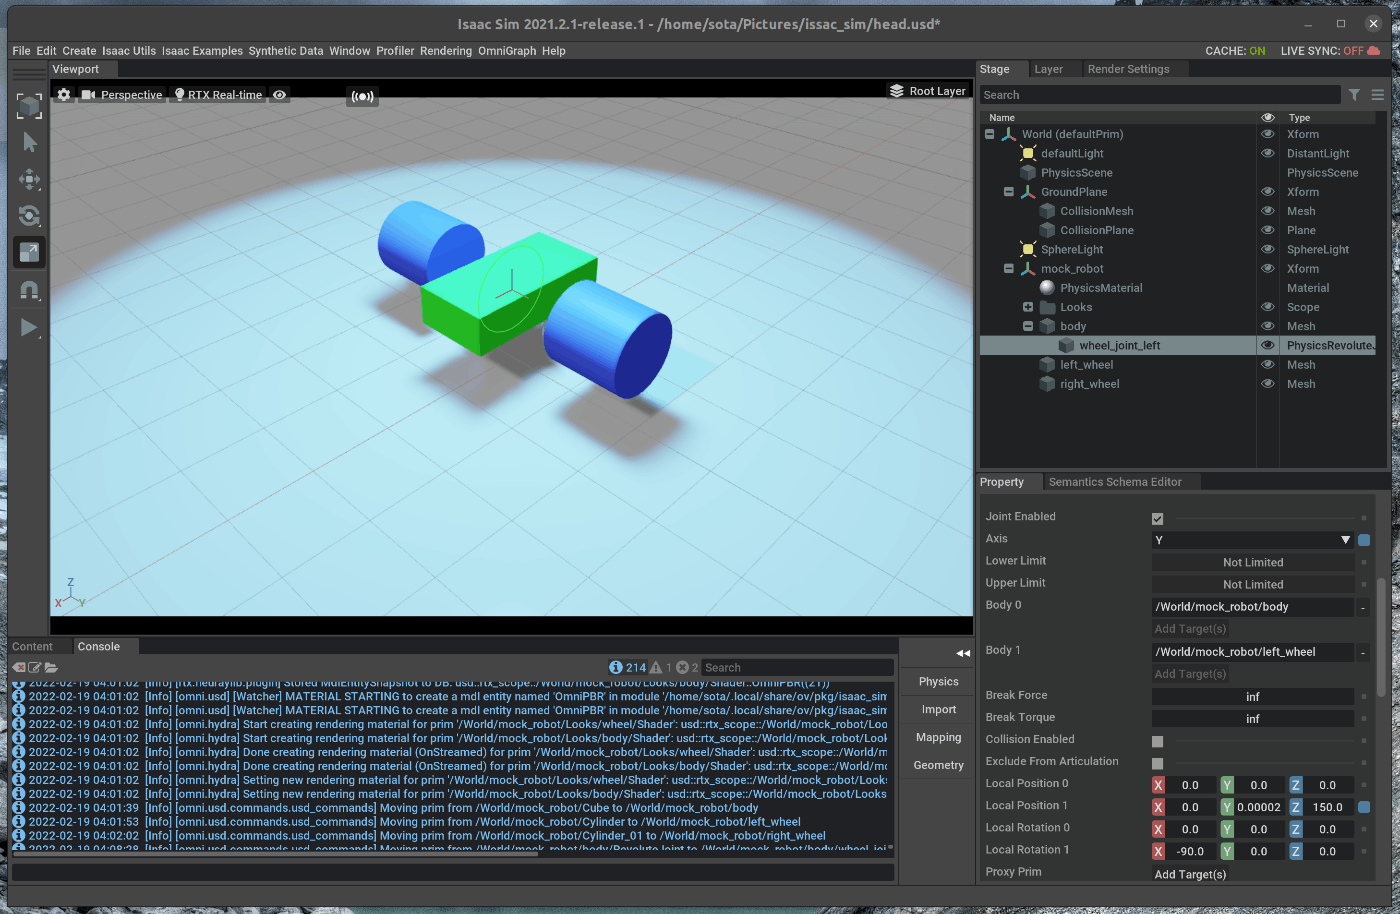Hide the left_wheel mesh

[x=1268, y=365]
